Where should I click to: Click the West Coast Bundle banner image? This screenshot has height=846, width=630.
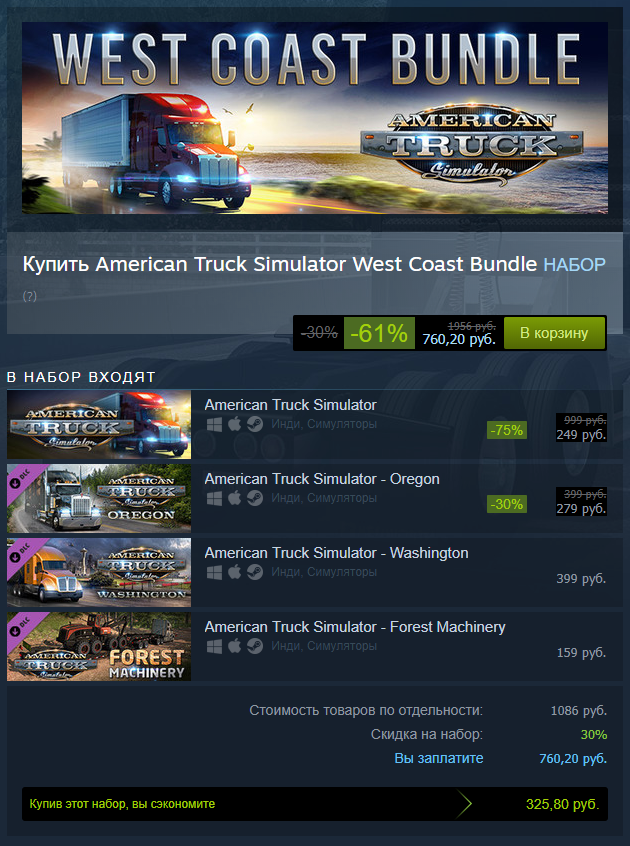315,118
